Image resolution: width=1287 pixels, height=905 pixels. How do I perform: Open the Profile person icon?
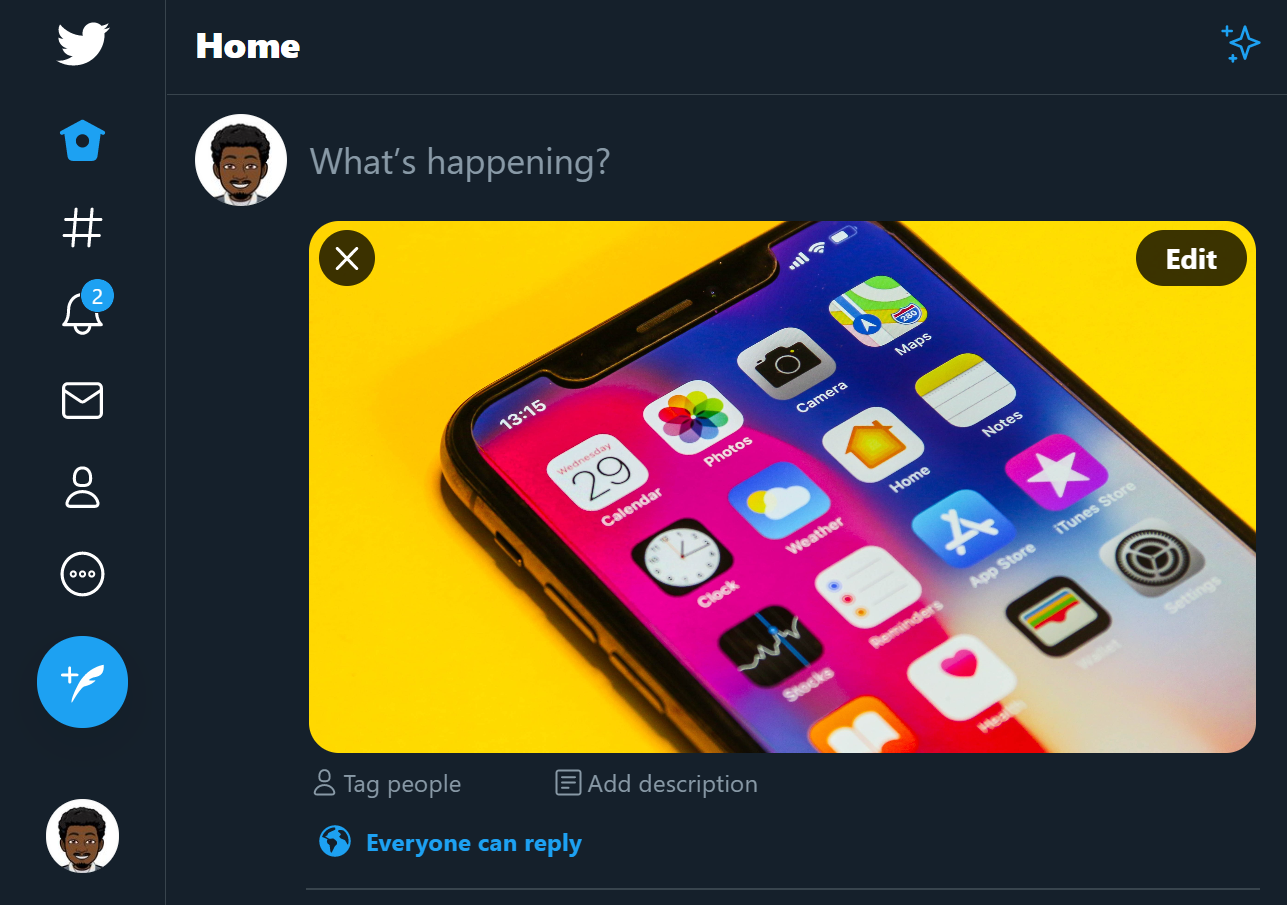(x=83, y=487)
